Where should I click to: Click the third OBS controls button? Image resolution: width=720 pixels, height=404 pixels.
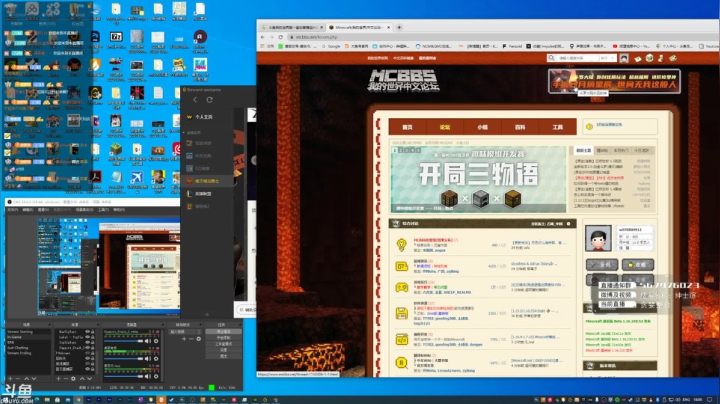pyautogui.click(x=224, y=344)
